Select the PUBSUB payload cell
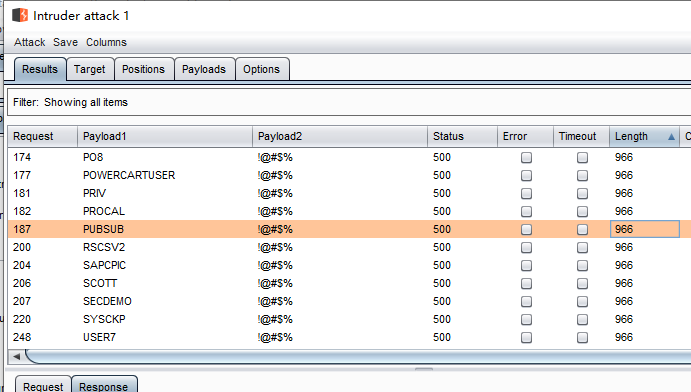 (x=104, y=229)
